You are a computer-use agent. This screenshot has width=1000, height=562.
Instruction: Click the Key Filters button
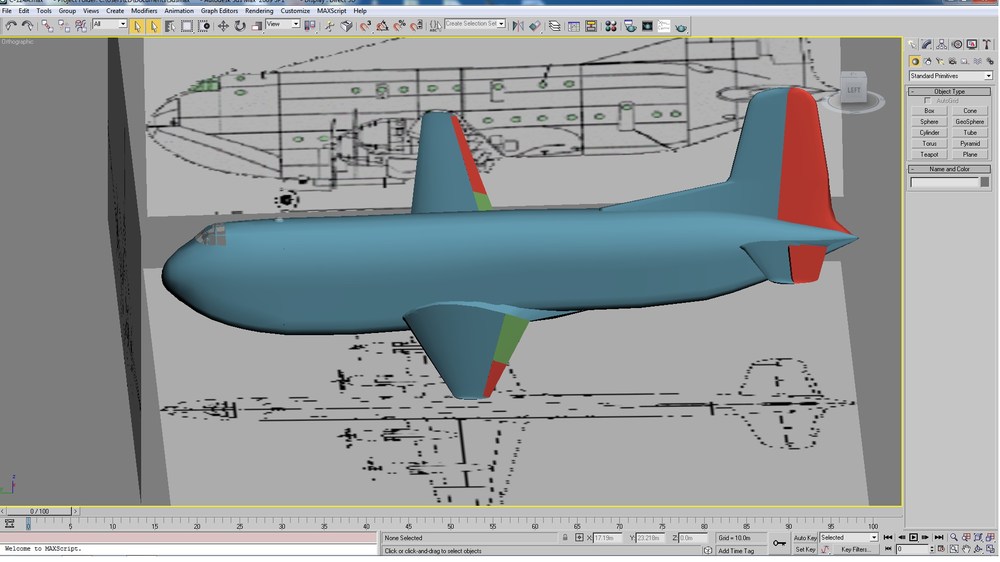[855, 549]
